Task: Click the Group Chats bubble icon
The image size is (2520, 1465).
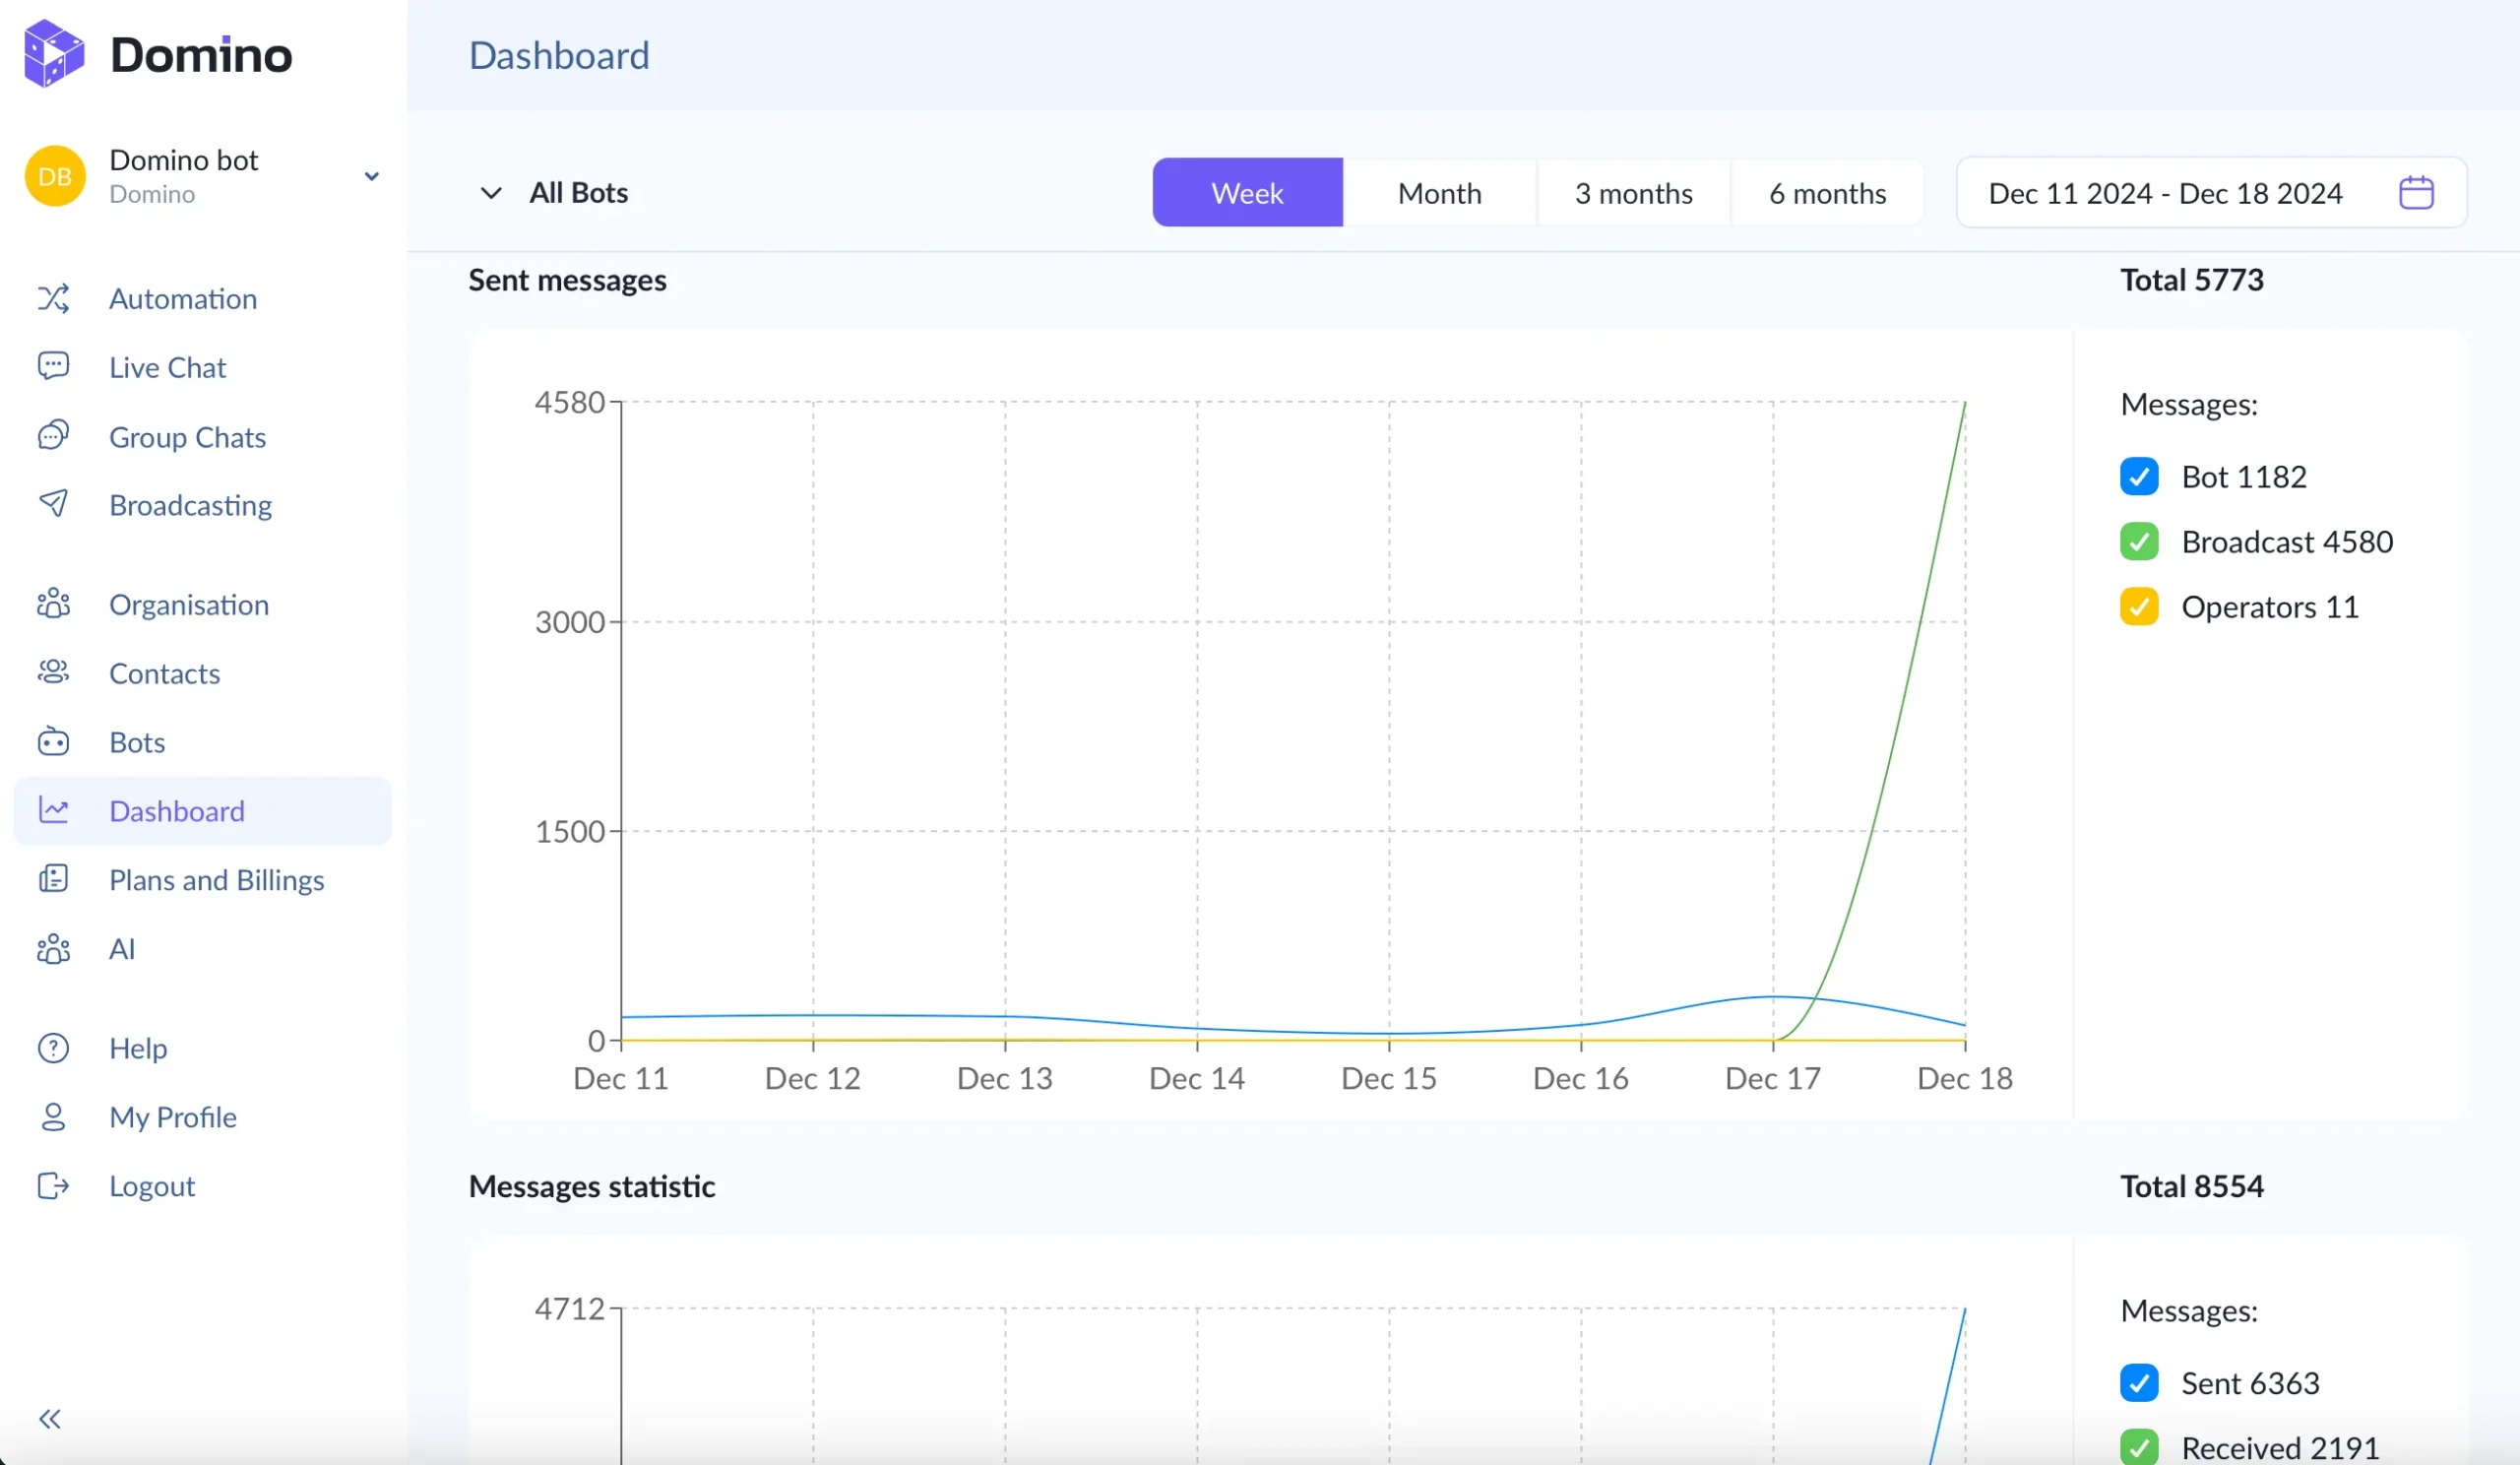Action: click(53, 436)
